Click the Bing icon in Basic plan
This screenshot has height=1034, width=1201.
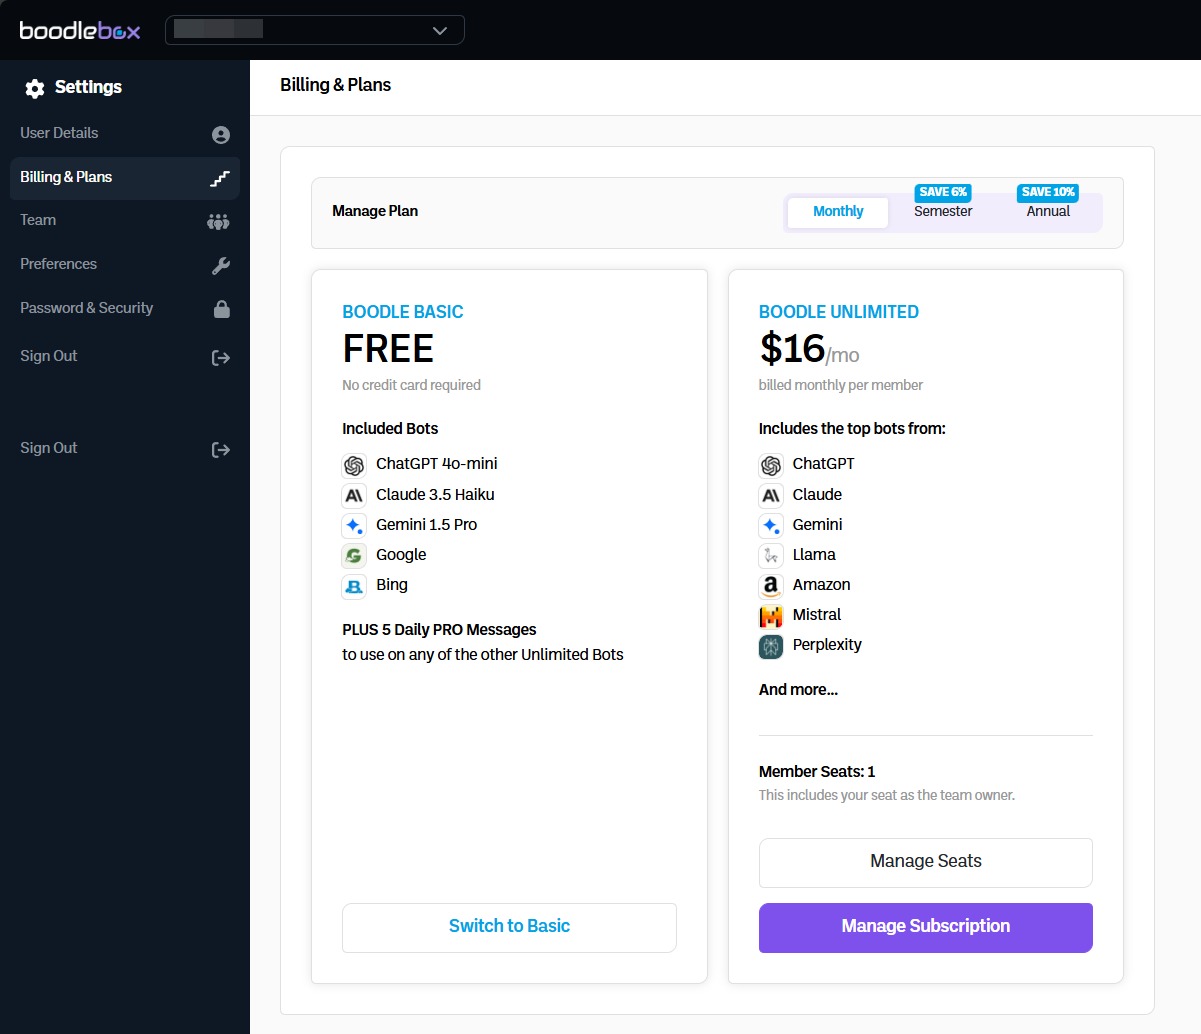pyautogui.click(x=354, y=586)
